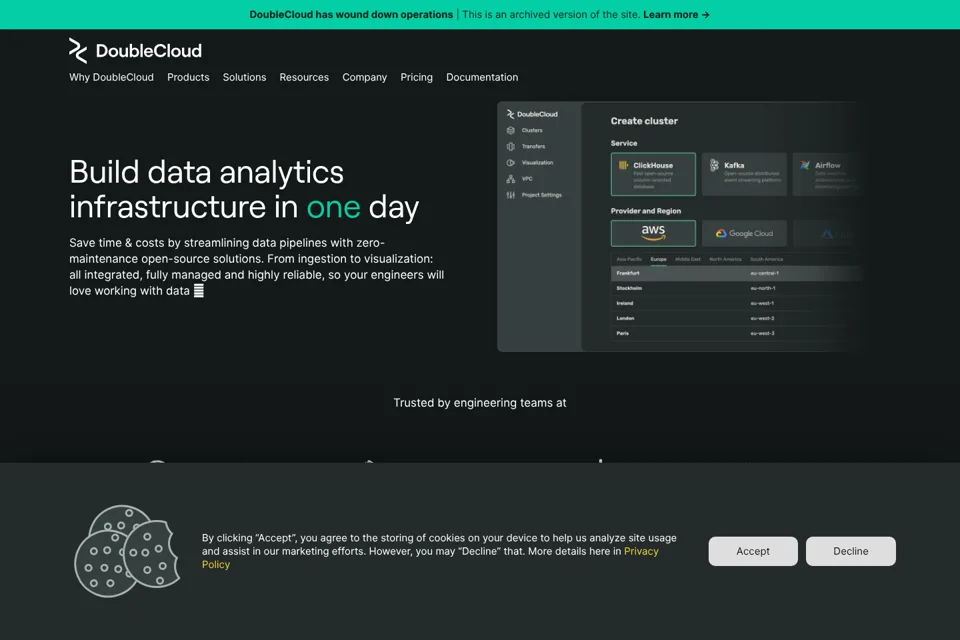Switch to the Europe region tab
The height and width of the screenshot is (640, 960).
coord(659,259)
